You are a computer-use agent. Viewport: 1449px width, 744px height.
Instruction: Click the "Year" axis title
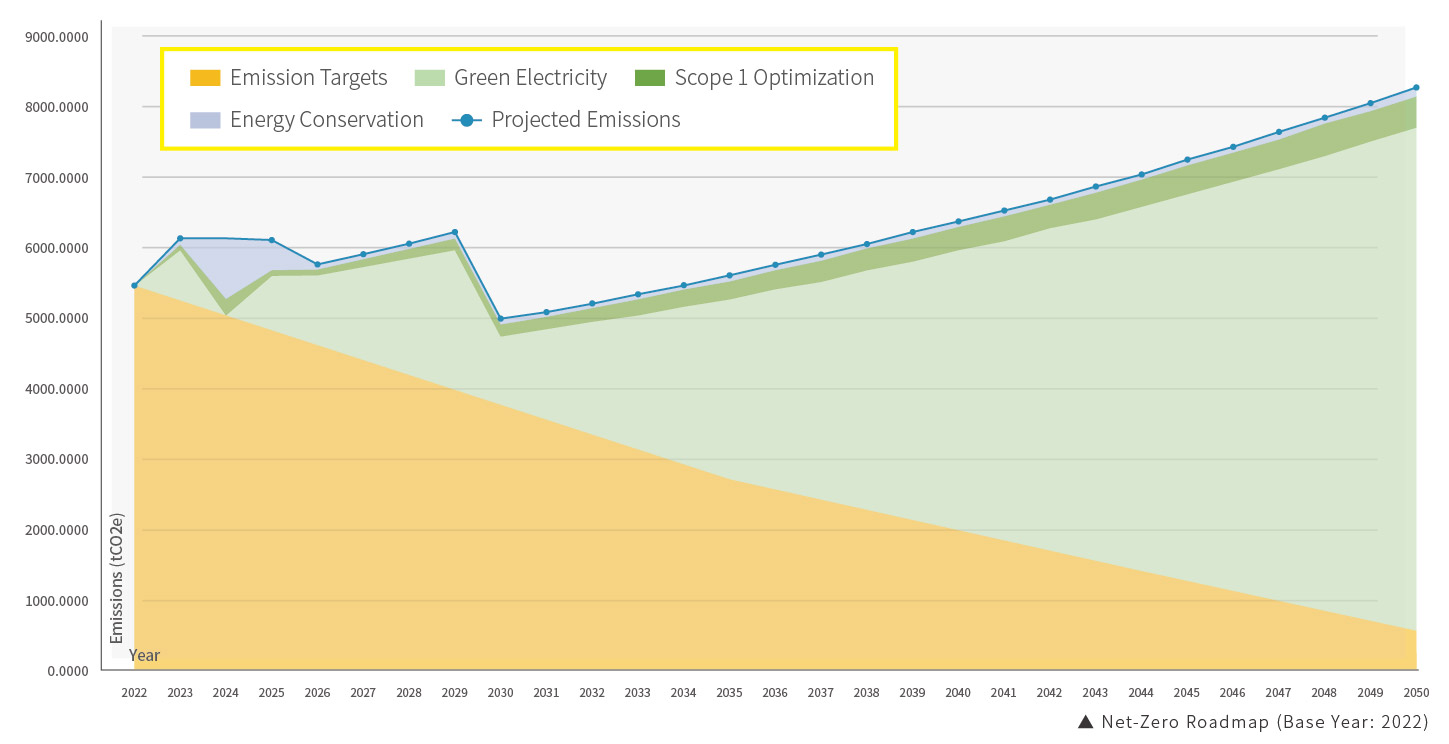click(x=144, y=656)
